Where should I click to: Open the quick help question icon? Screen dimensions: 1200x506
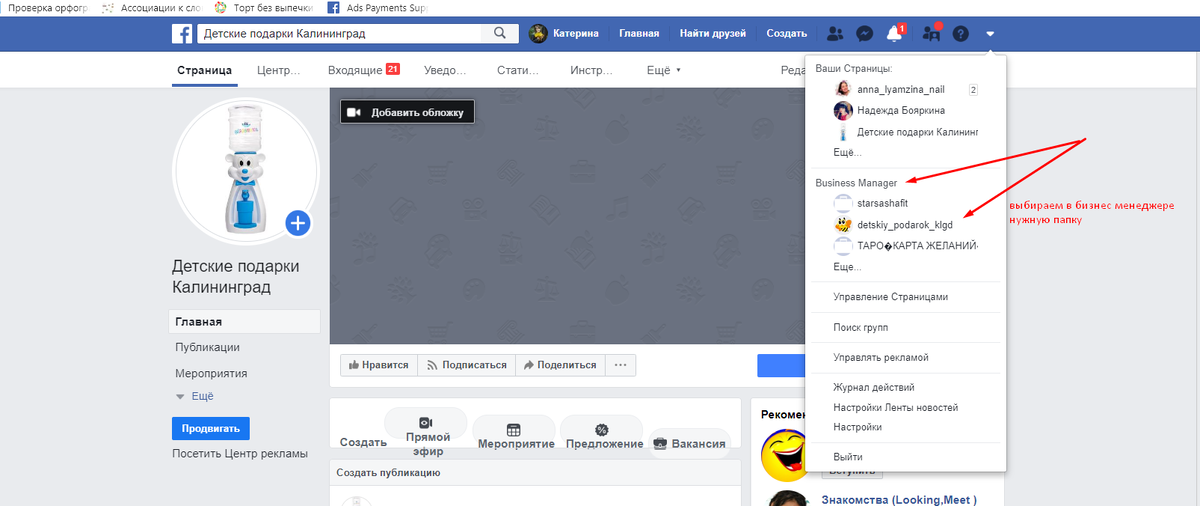[x=960, y=33]
